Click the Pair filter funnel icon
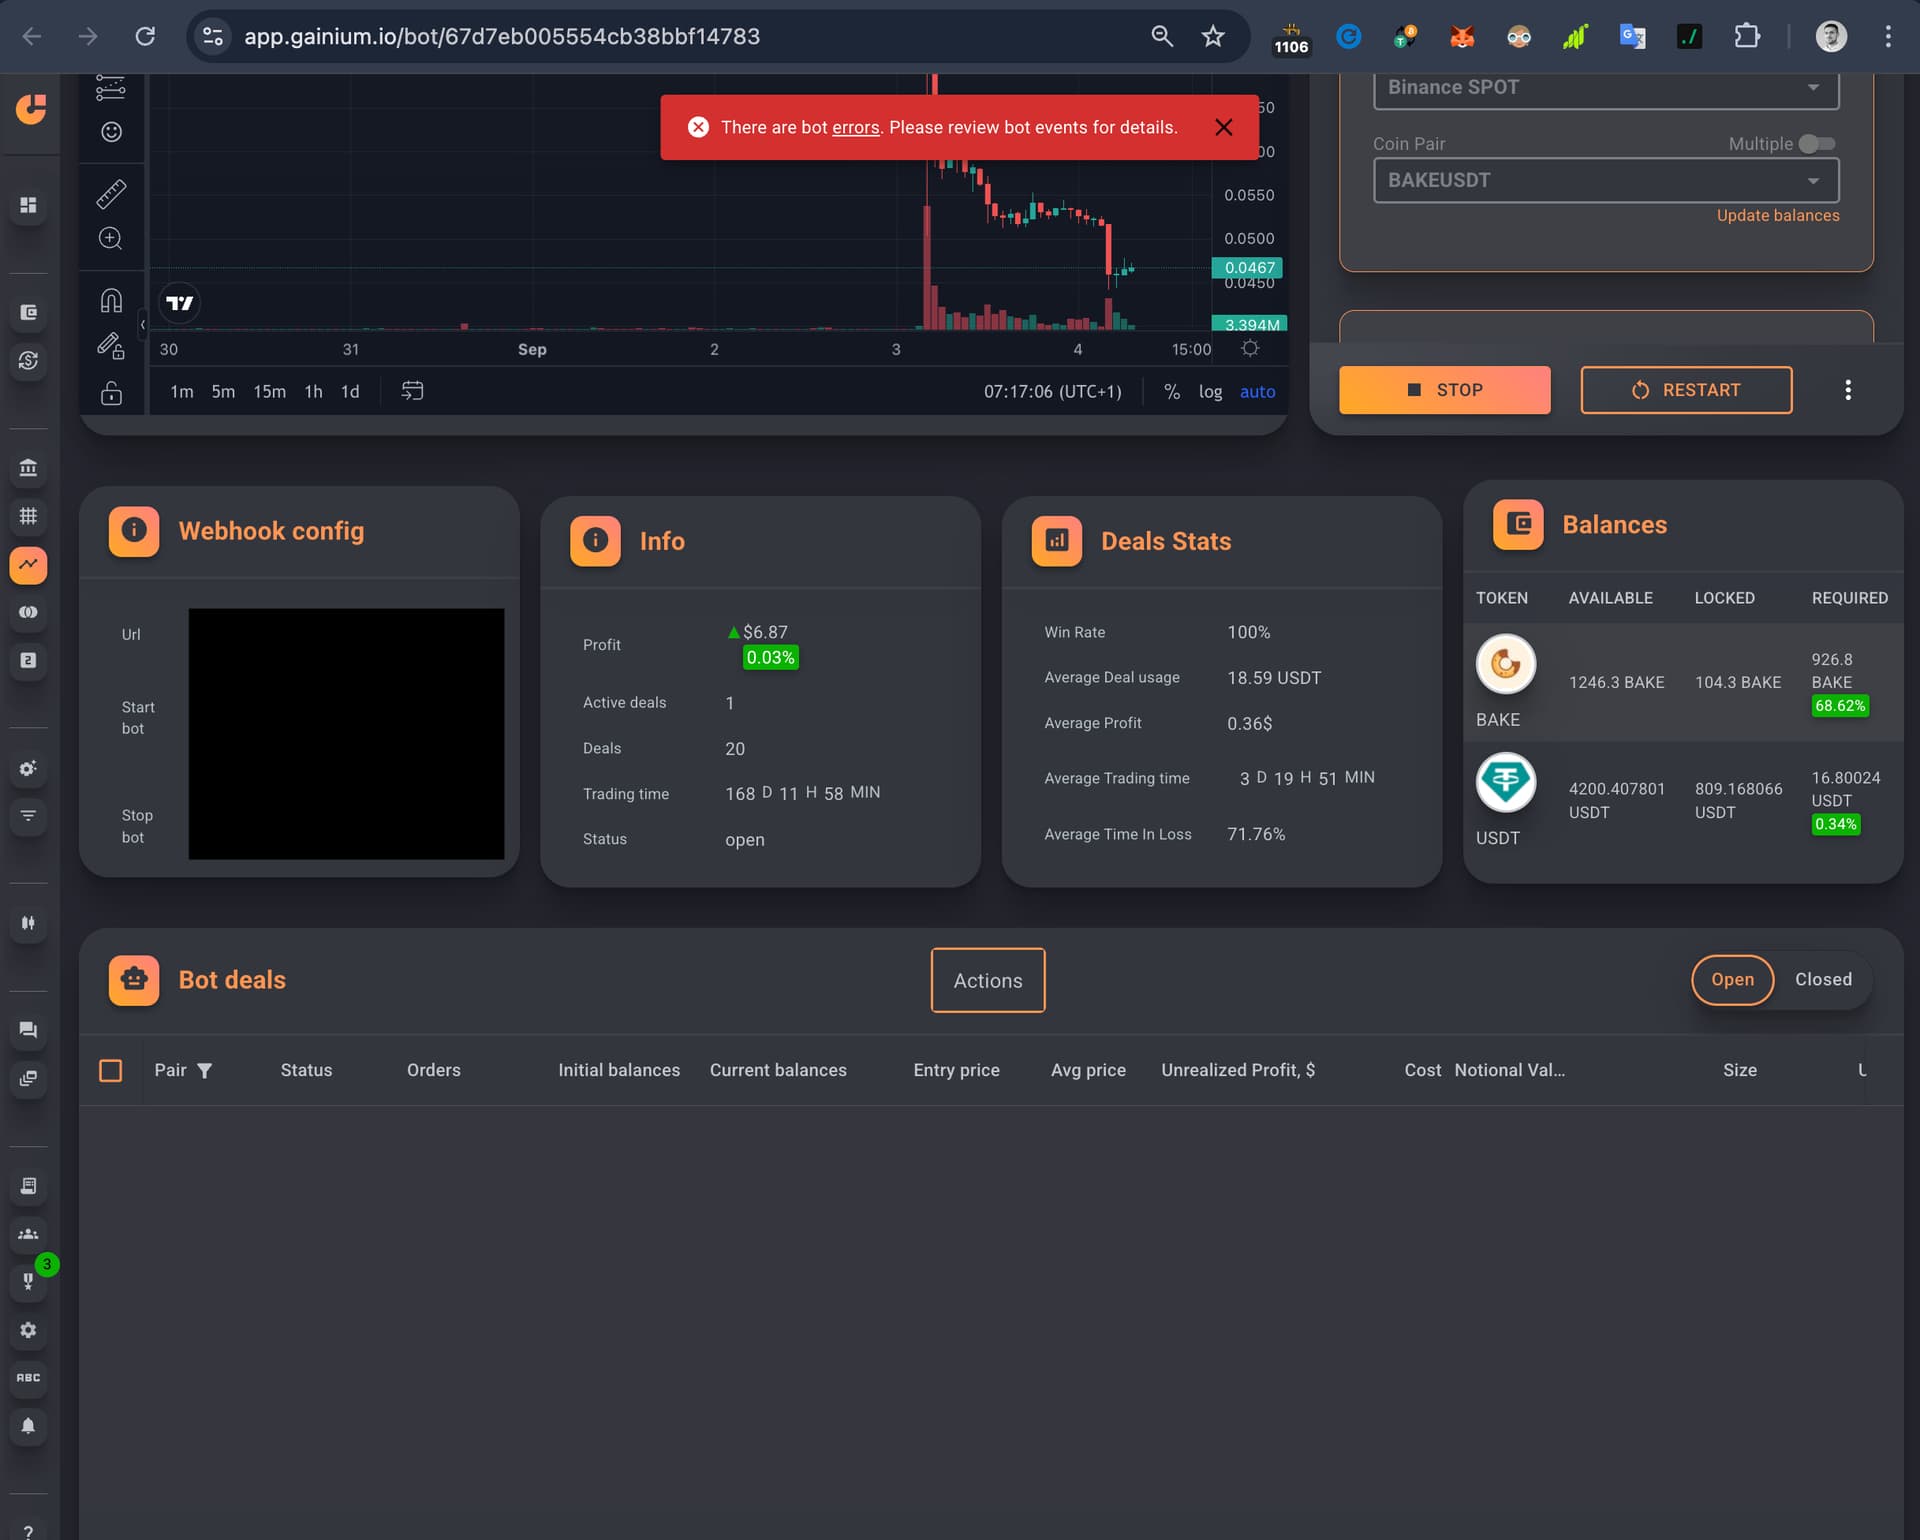Viewport: 1920px width, 1540px height. point(205,1071)
